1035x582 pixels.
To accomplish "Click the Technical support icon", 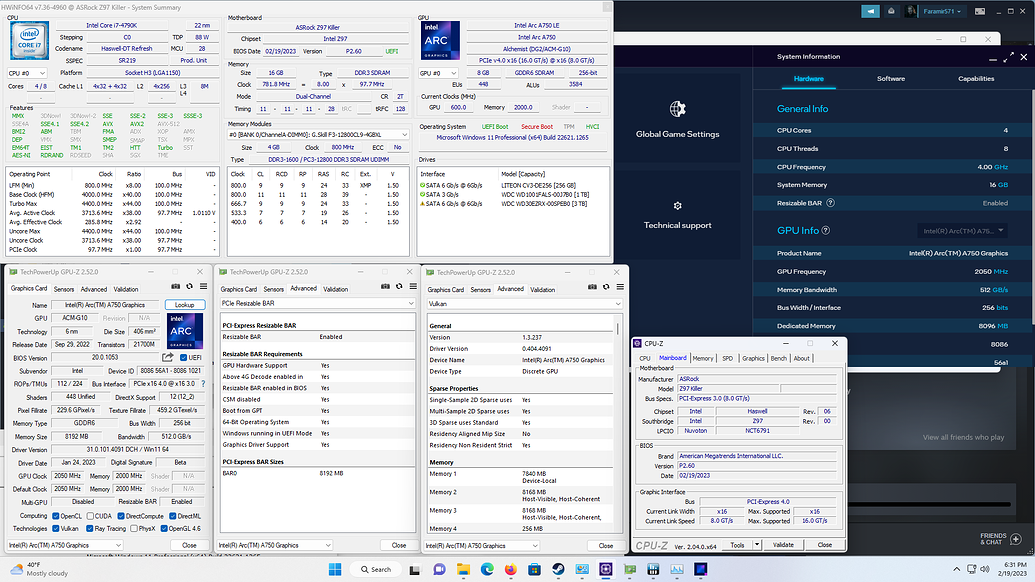I will tap(677, 205).
